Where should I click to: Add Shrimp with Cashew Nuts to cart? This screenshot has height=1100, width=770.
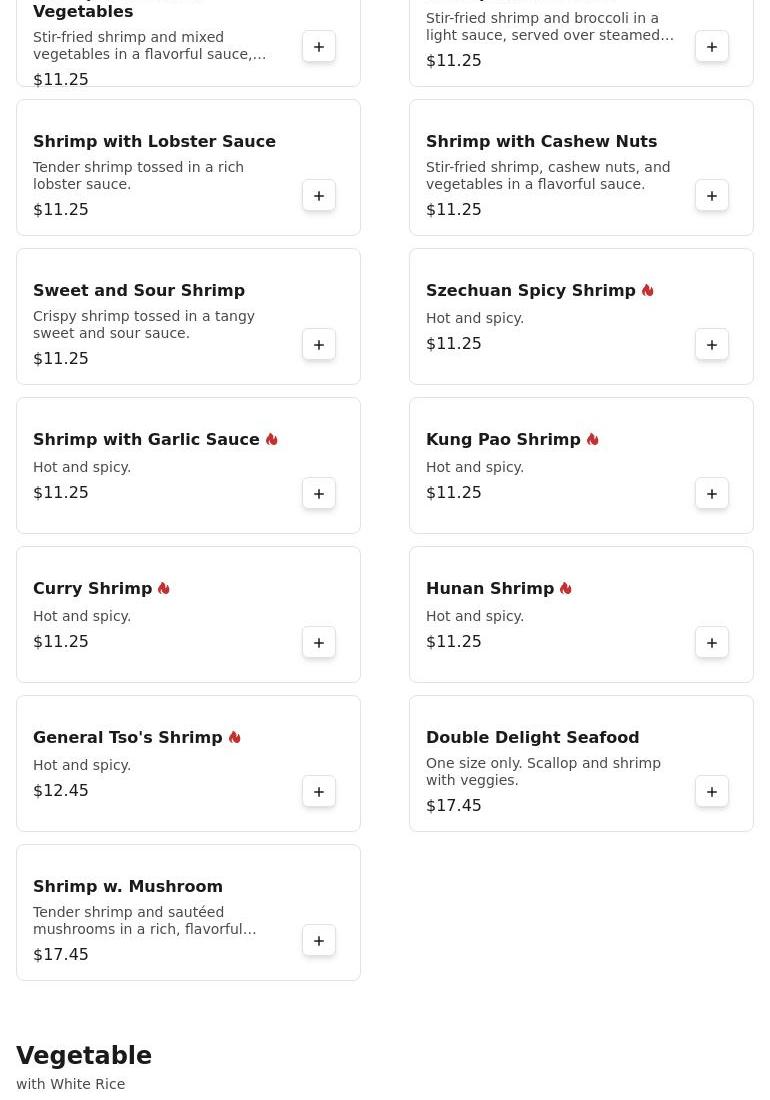(x=712, y=196)
